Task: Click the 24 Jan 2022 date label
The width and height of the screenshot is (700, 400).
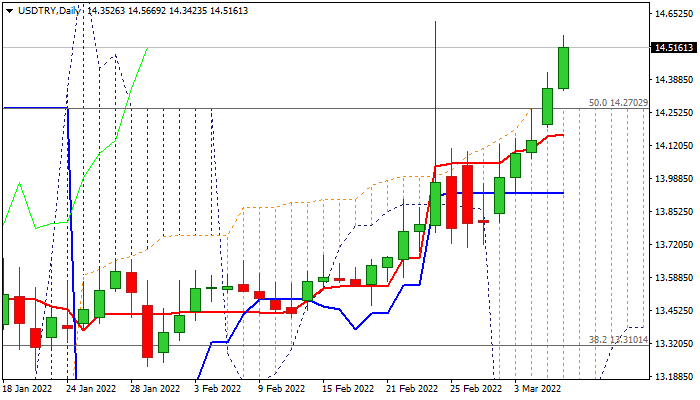Action: click(91, 388)
